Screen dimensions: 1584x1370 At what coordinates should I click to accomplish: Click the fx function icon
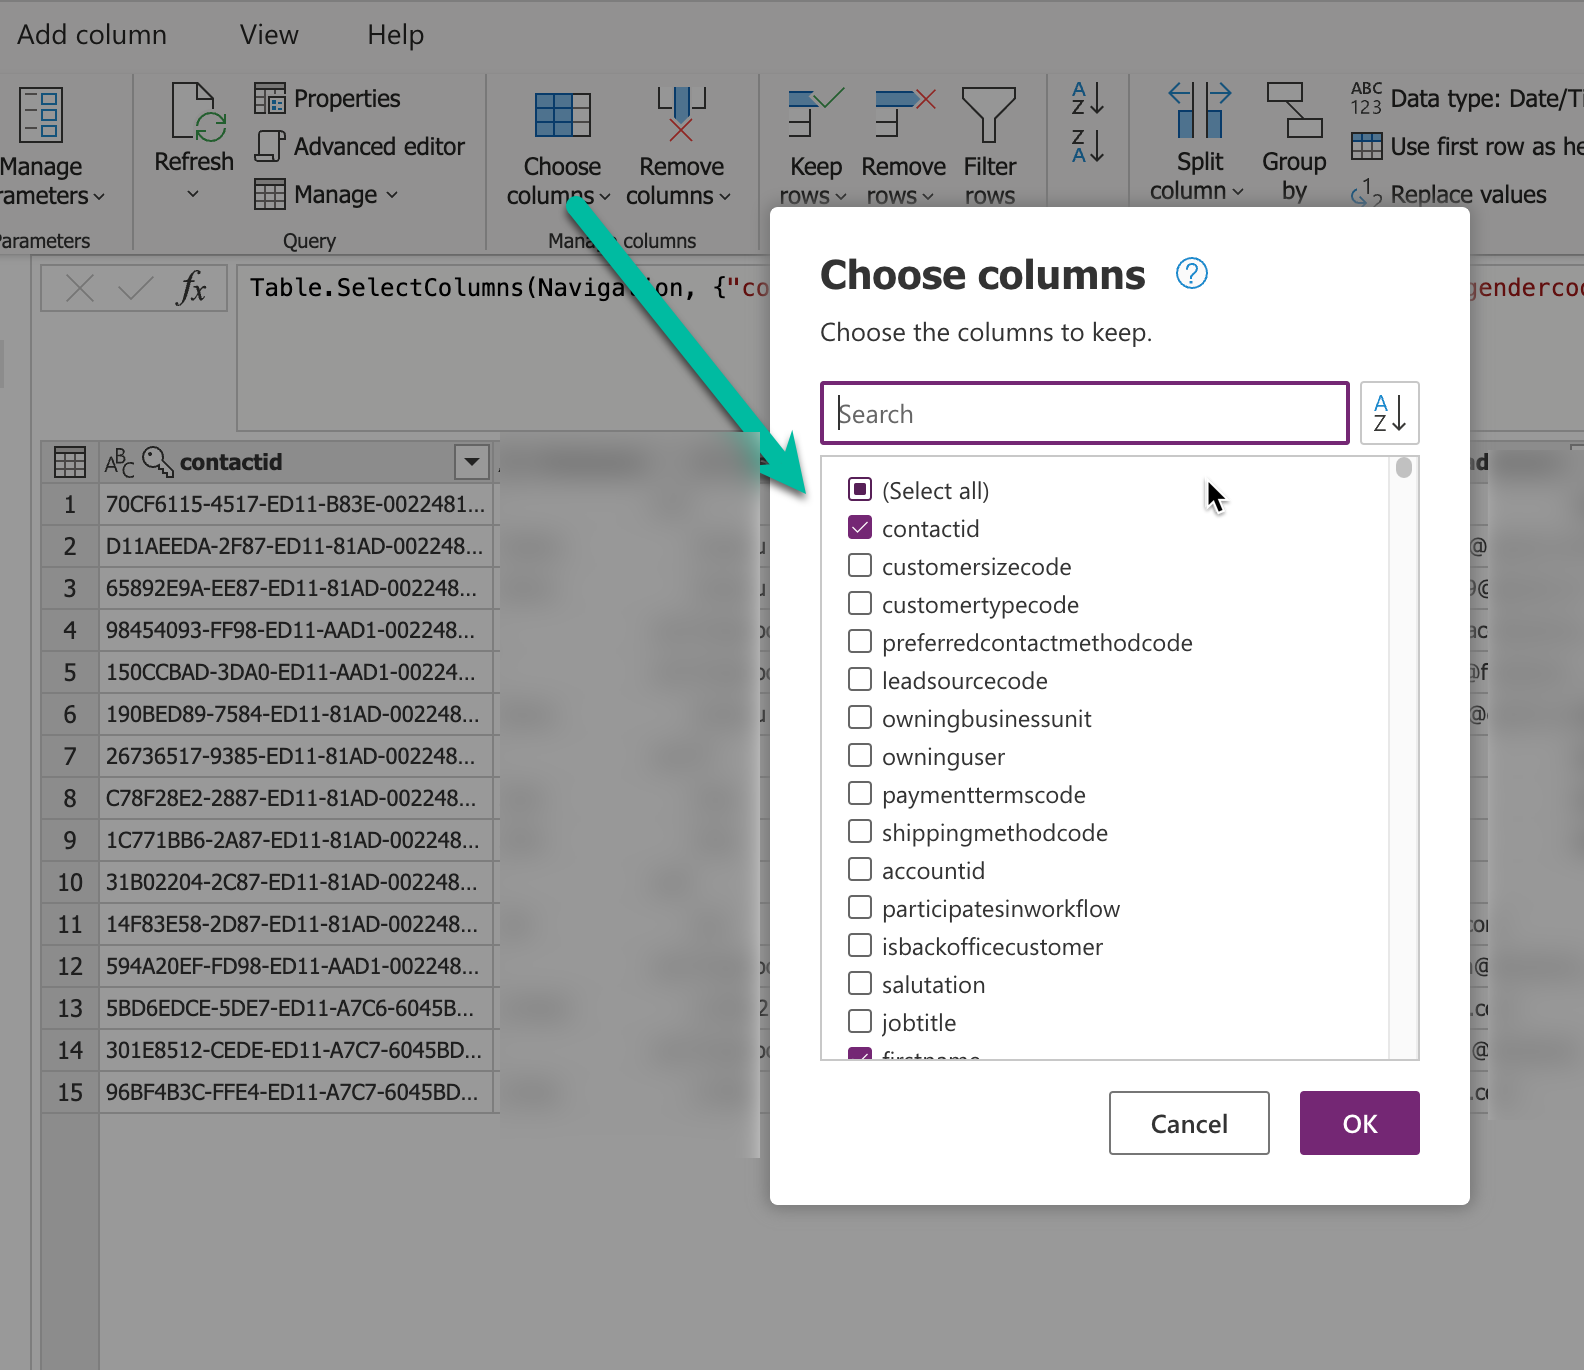tap(191, 288)
